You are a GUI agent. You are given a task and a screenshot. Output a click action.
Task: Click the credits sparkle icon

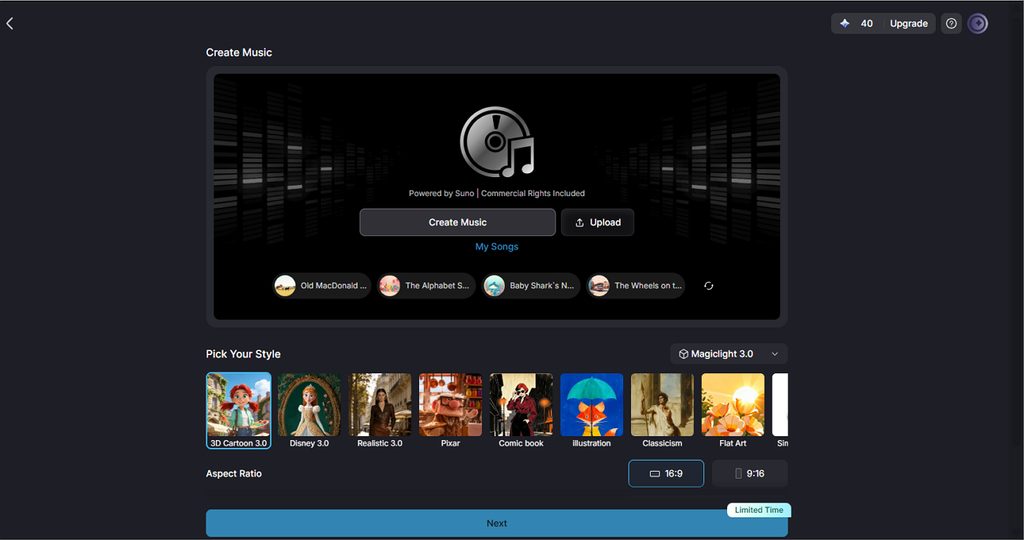tap(844, 24)
